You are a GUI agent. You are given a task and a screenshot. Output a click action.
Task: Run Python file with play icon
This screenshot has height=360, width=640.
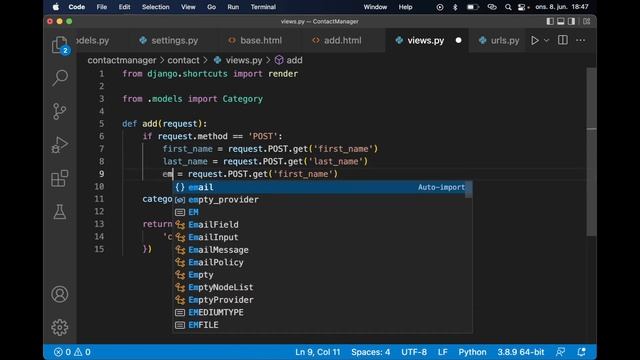(x=535, y=40)
